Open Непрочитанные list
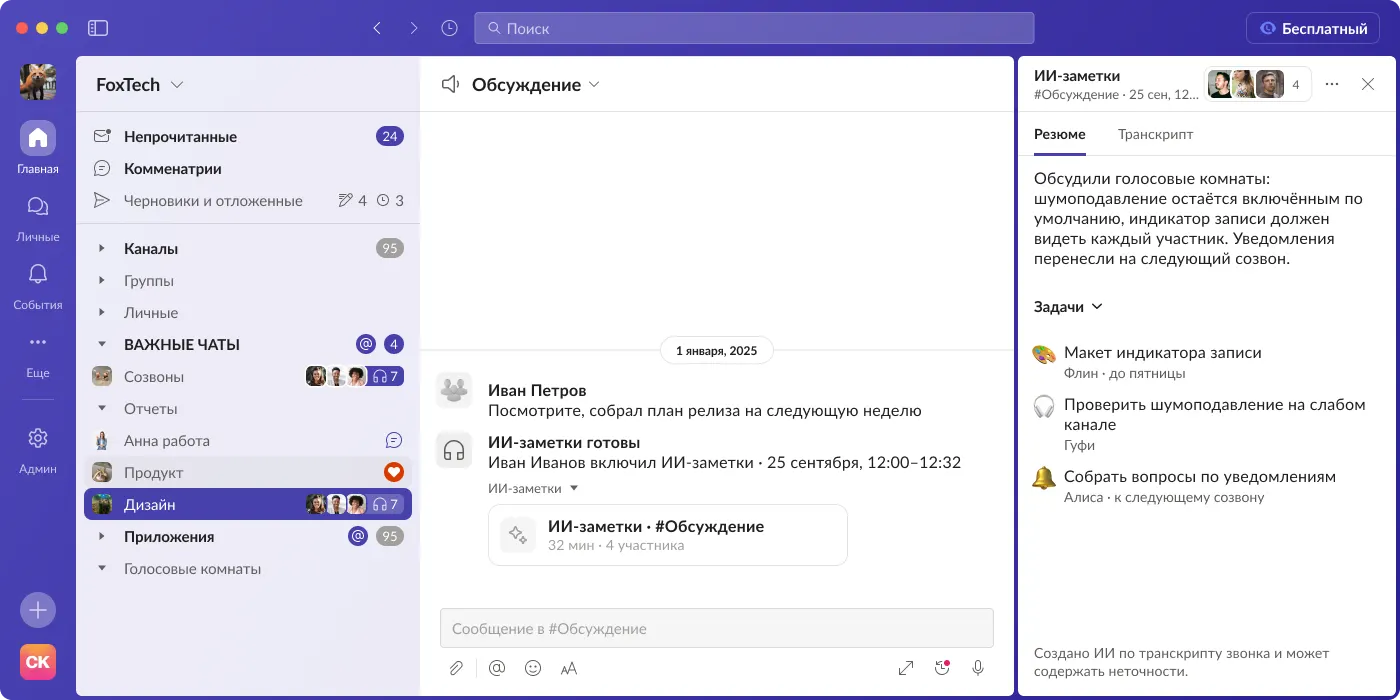 tap(248, 137)
